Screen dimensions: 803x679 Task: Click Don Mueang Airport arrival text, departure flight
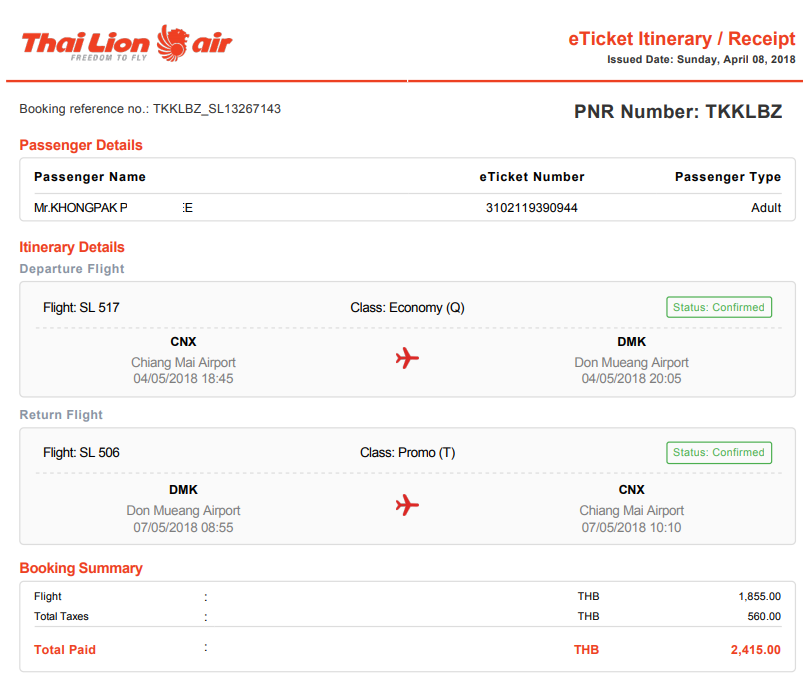point(631,363)
